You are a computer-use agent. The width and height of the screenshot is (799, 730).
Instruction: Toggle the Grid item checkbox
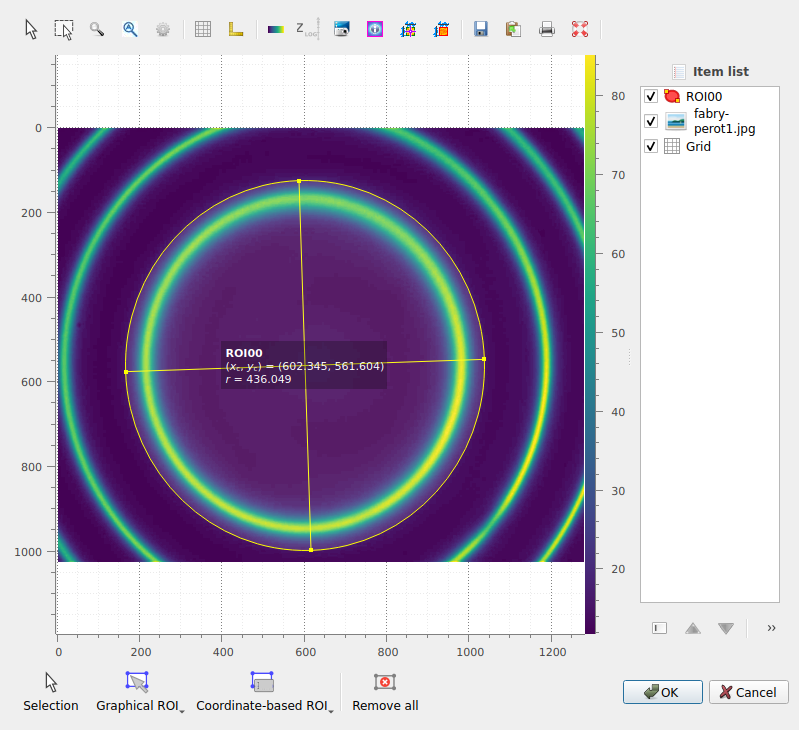pos(651,146)
